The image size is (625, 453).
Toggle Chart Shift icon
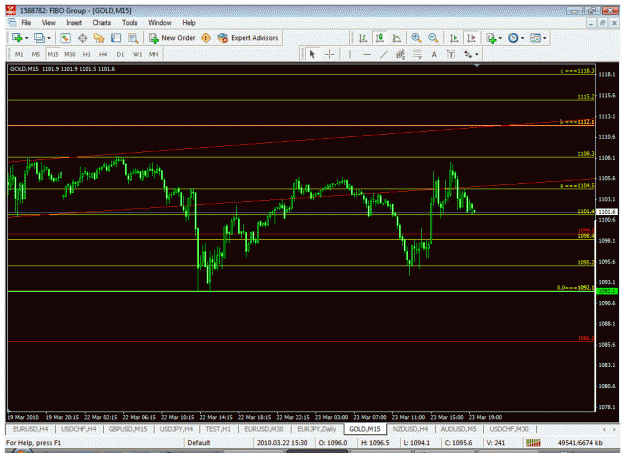click(472, 38)
